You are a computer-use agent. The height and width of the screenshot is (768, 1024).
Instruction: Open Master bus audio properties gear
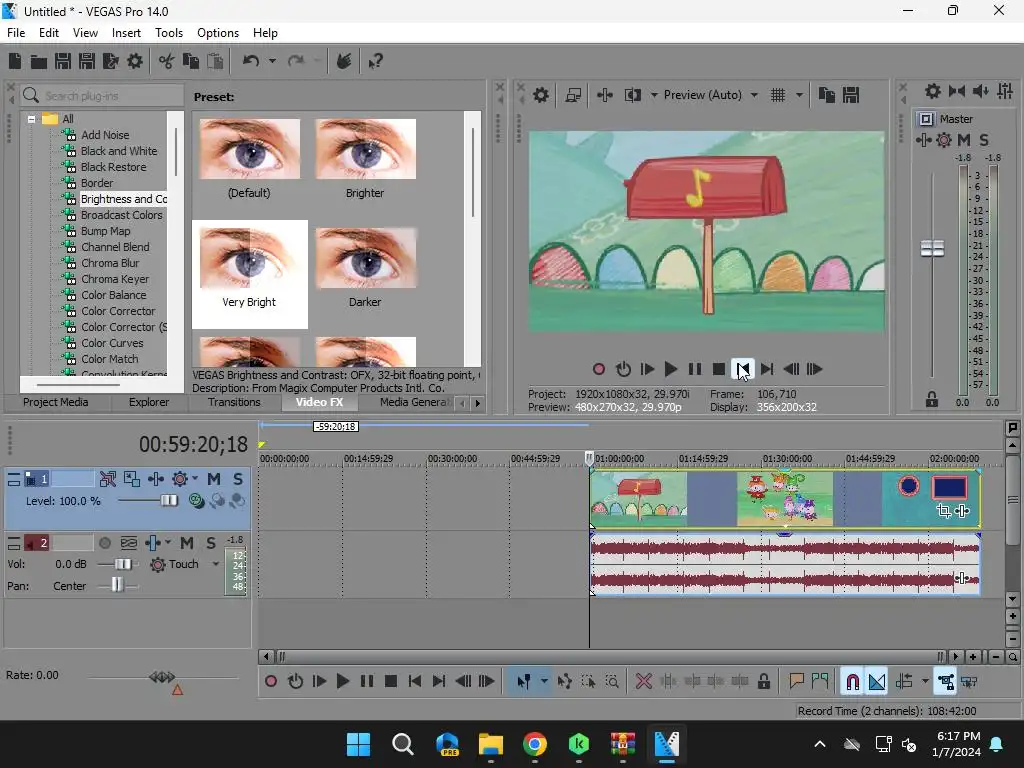pyautogui.click(x=933, y=91)
